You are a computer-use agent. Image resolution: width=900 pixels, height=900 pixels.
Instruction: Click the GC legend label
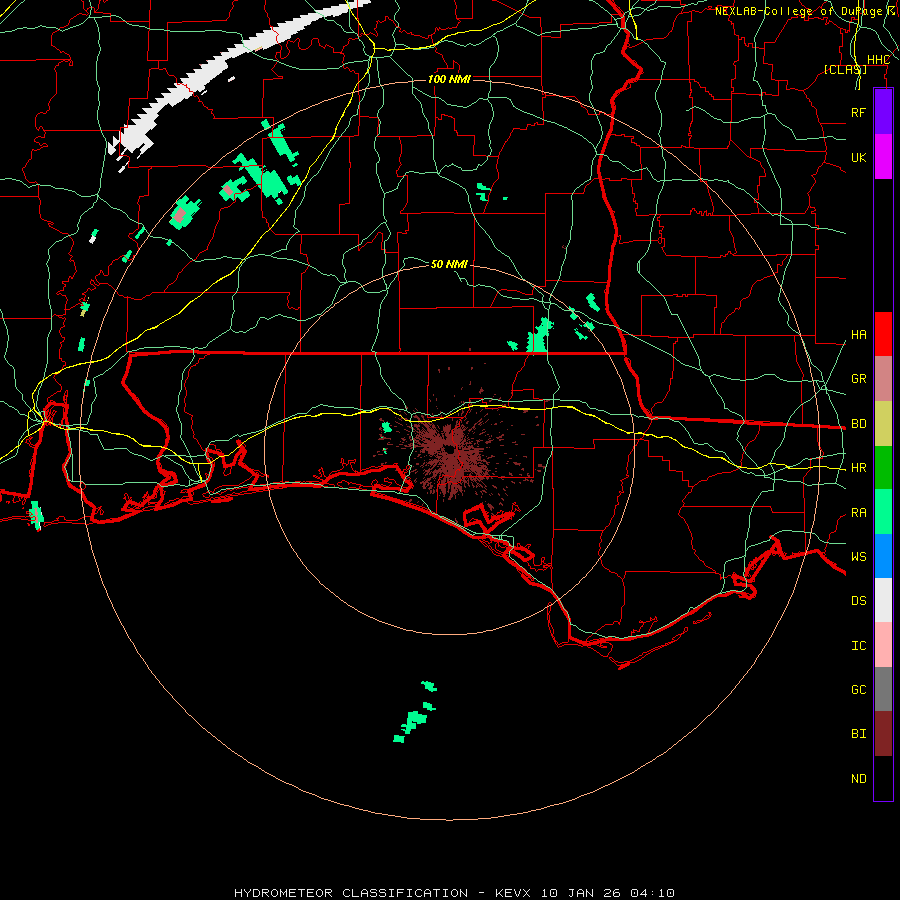click(x=858, y=690)
